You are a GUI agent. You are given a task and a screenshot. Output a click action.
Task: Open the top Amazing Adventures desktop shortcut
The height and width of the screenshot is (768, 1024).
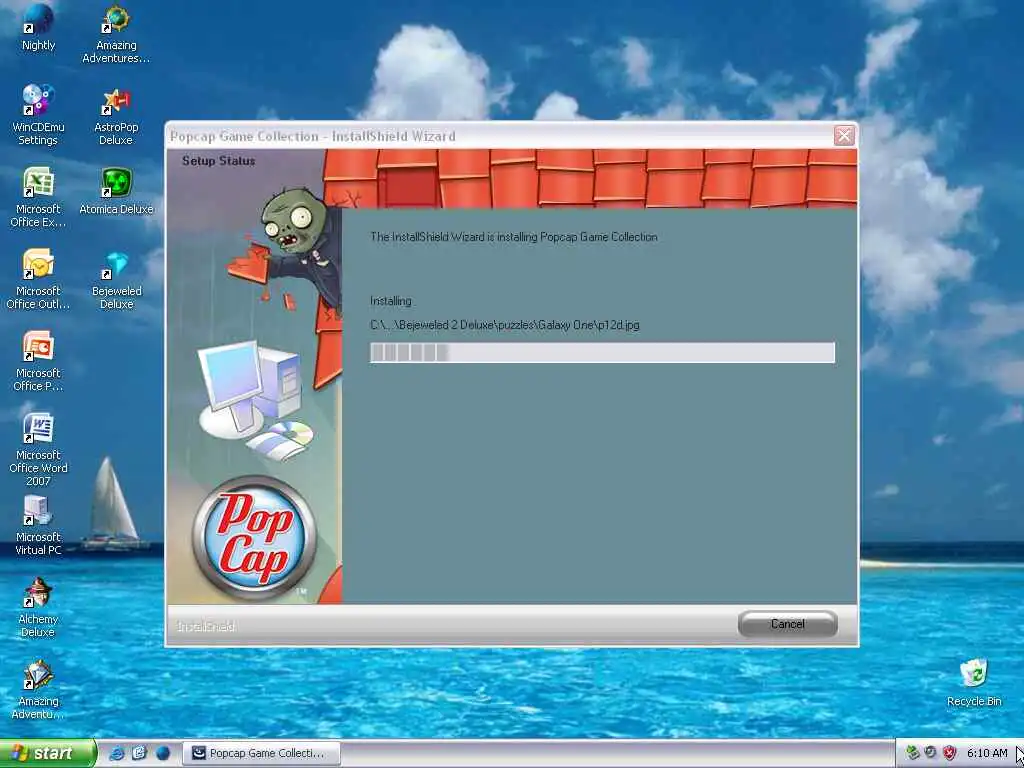click(116, 34)
